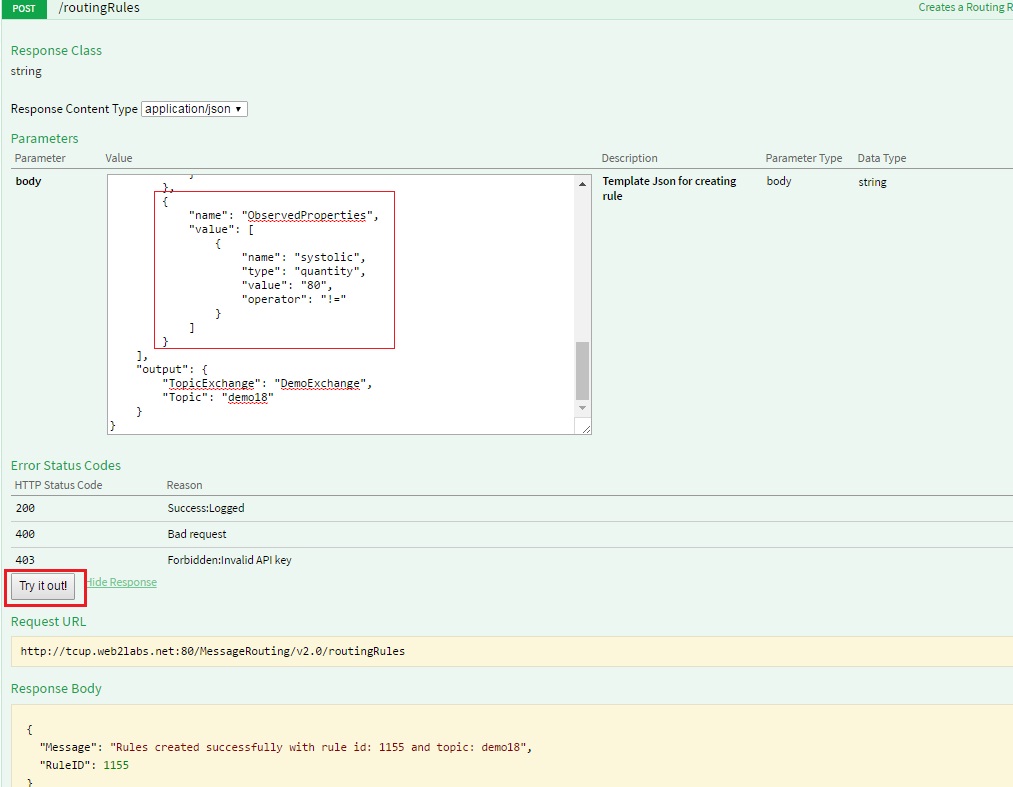Click the Parameters section heading
The width and height of the screenshot is (1013, 787).
(45, 138)
